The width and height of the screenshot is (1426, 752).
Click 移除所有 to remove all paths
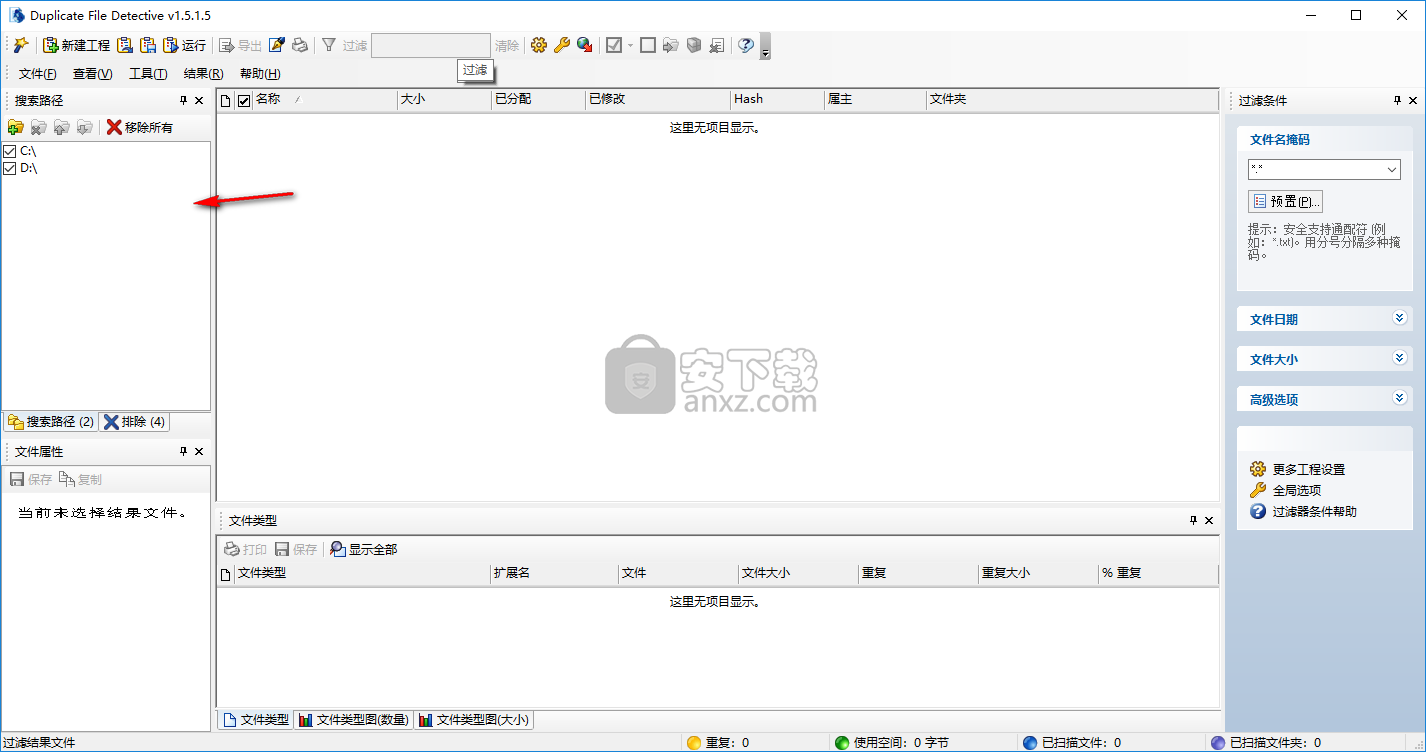click(140, 127)
